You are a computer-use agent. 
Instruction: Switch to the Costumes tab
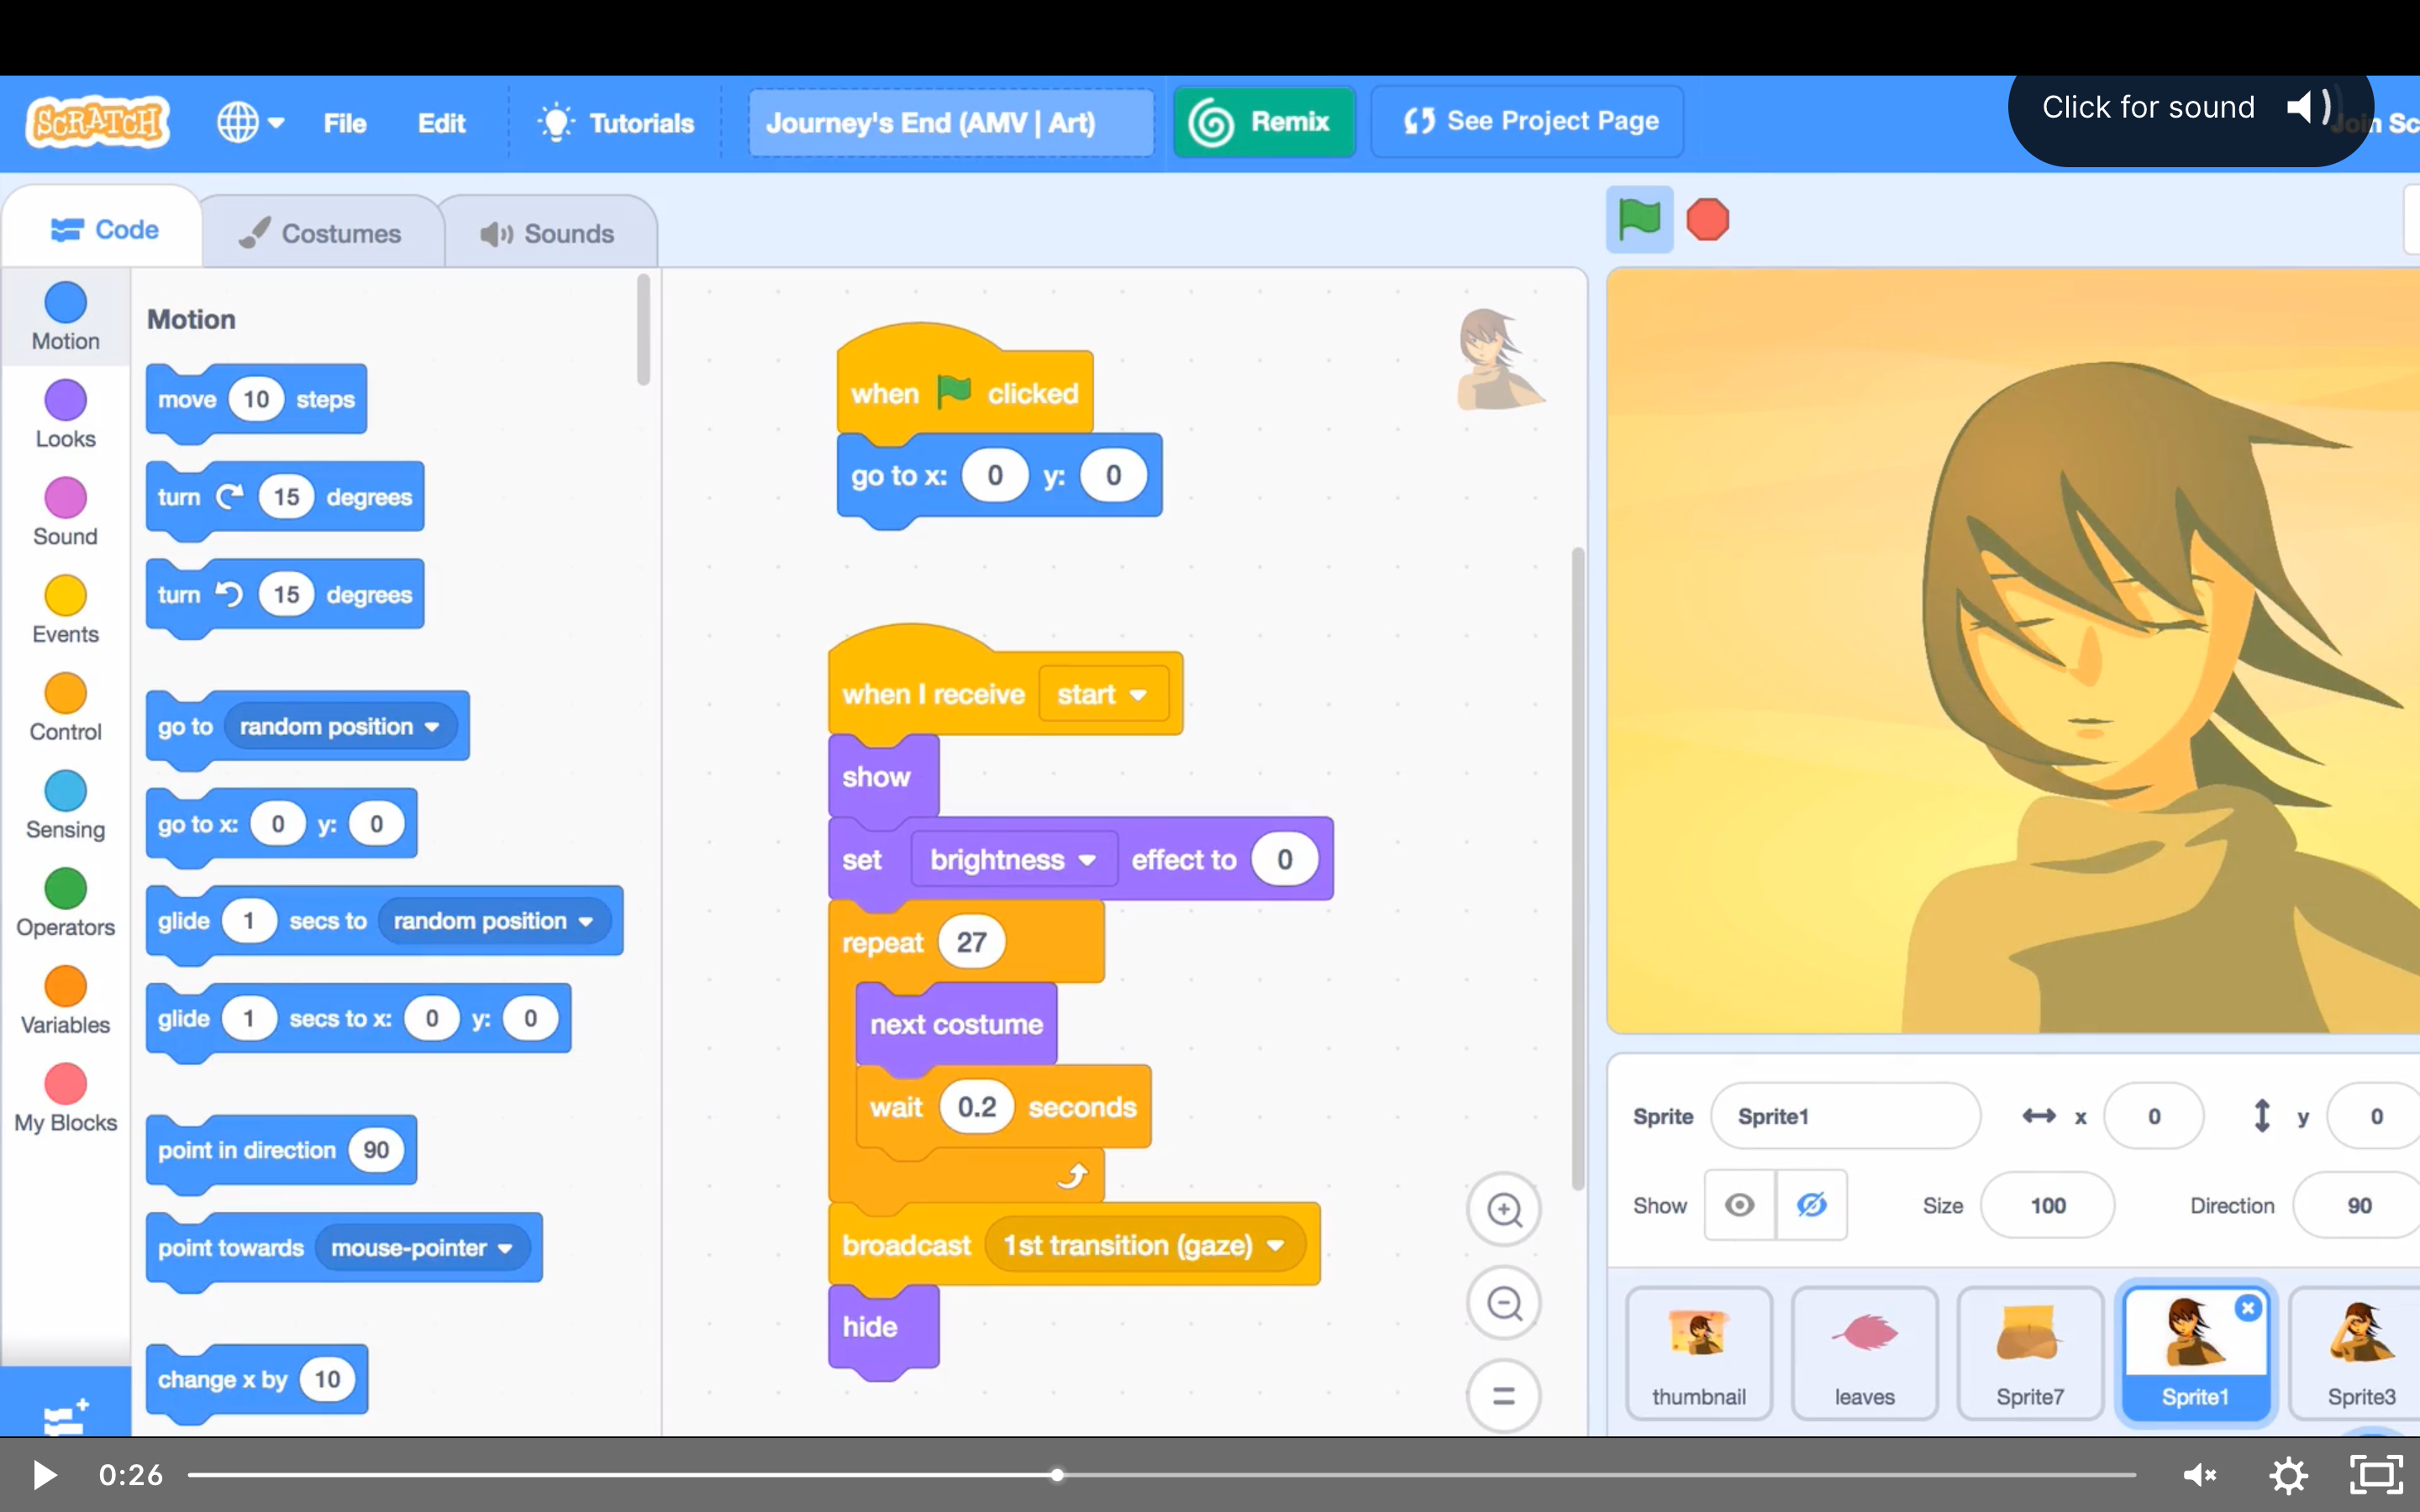[x=321, y=233]
